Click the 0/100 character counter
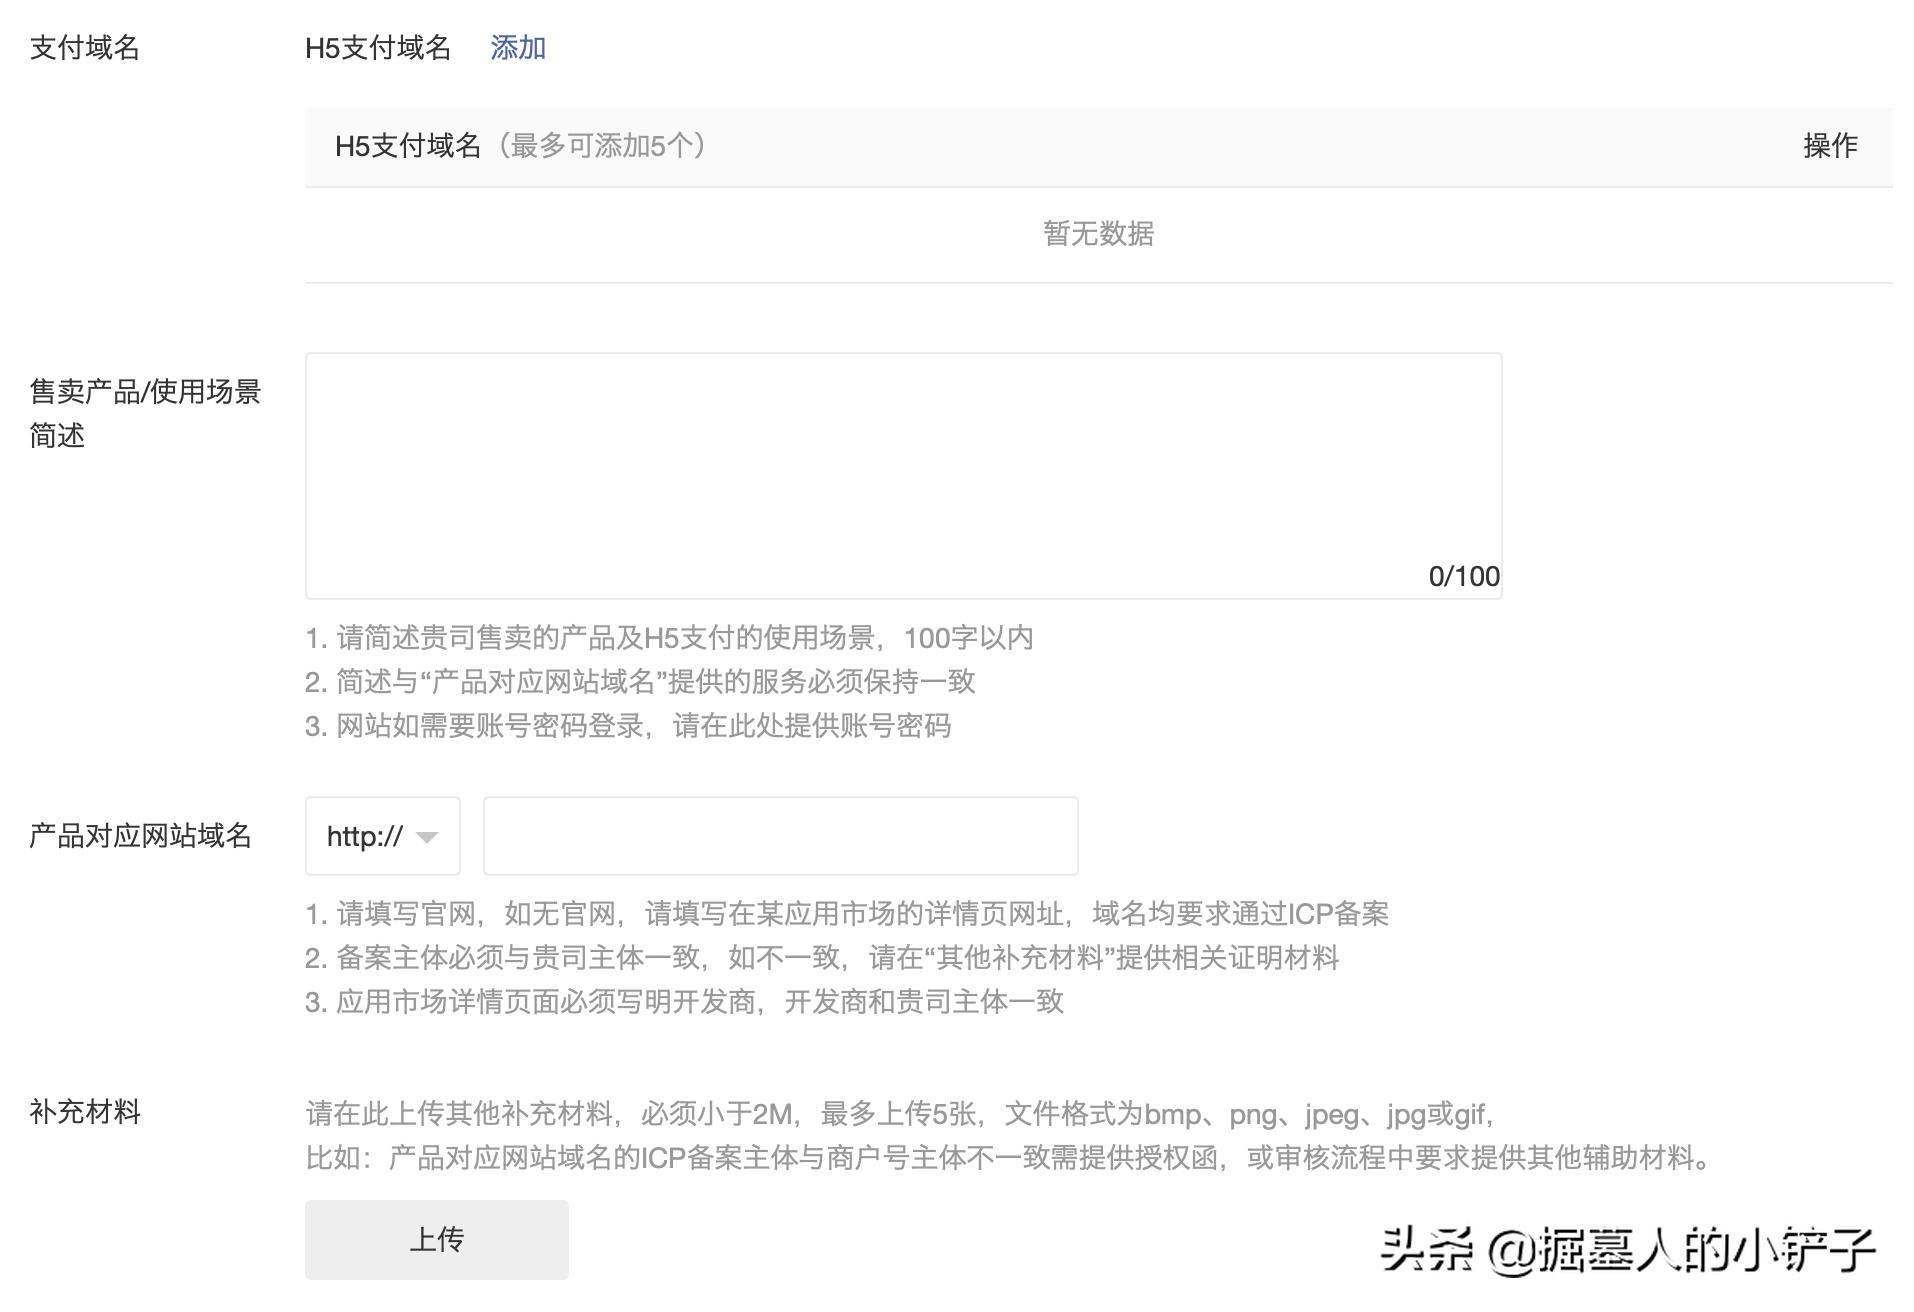 1463,576
